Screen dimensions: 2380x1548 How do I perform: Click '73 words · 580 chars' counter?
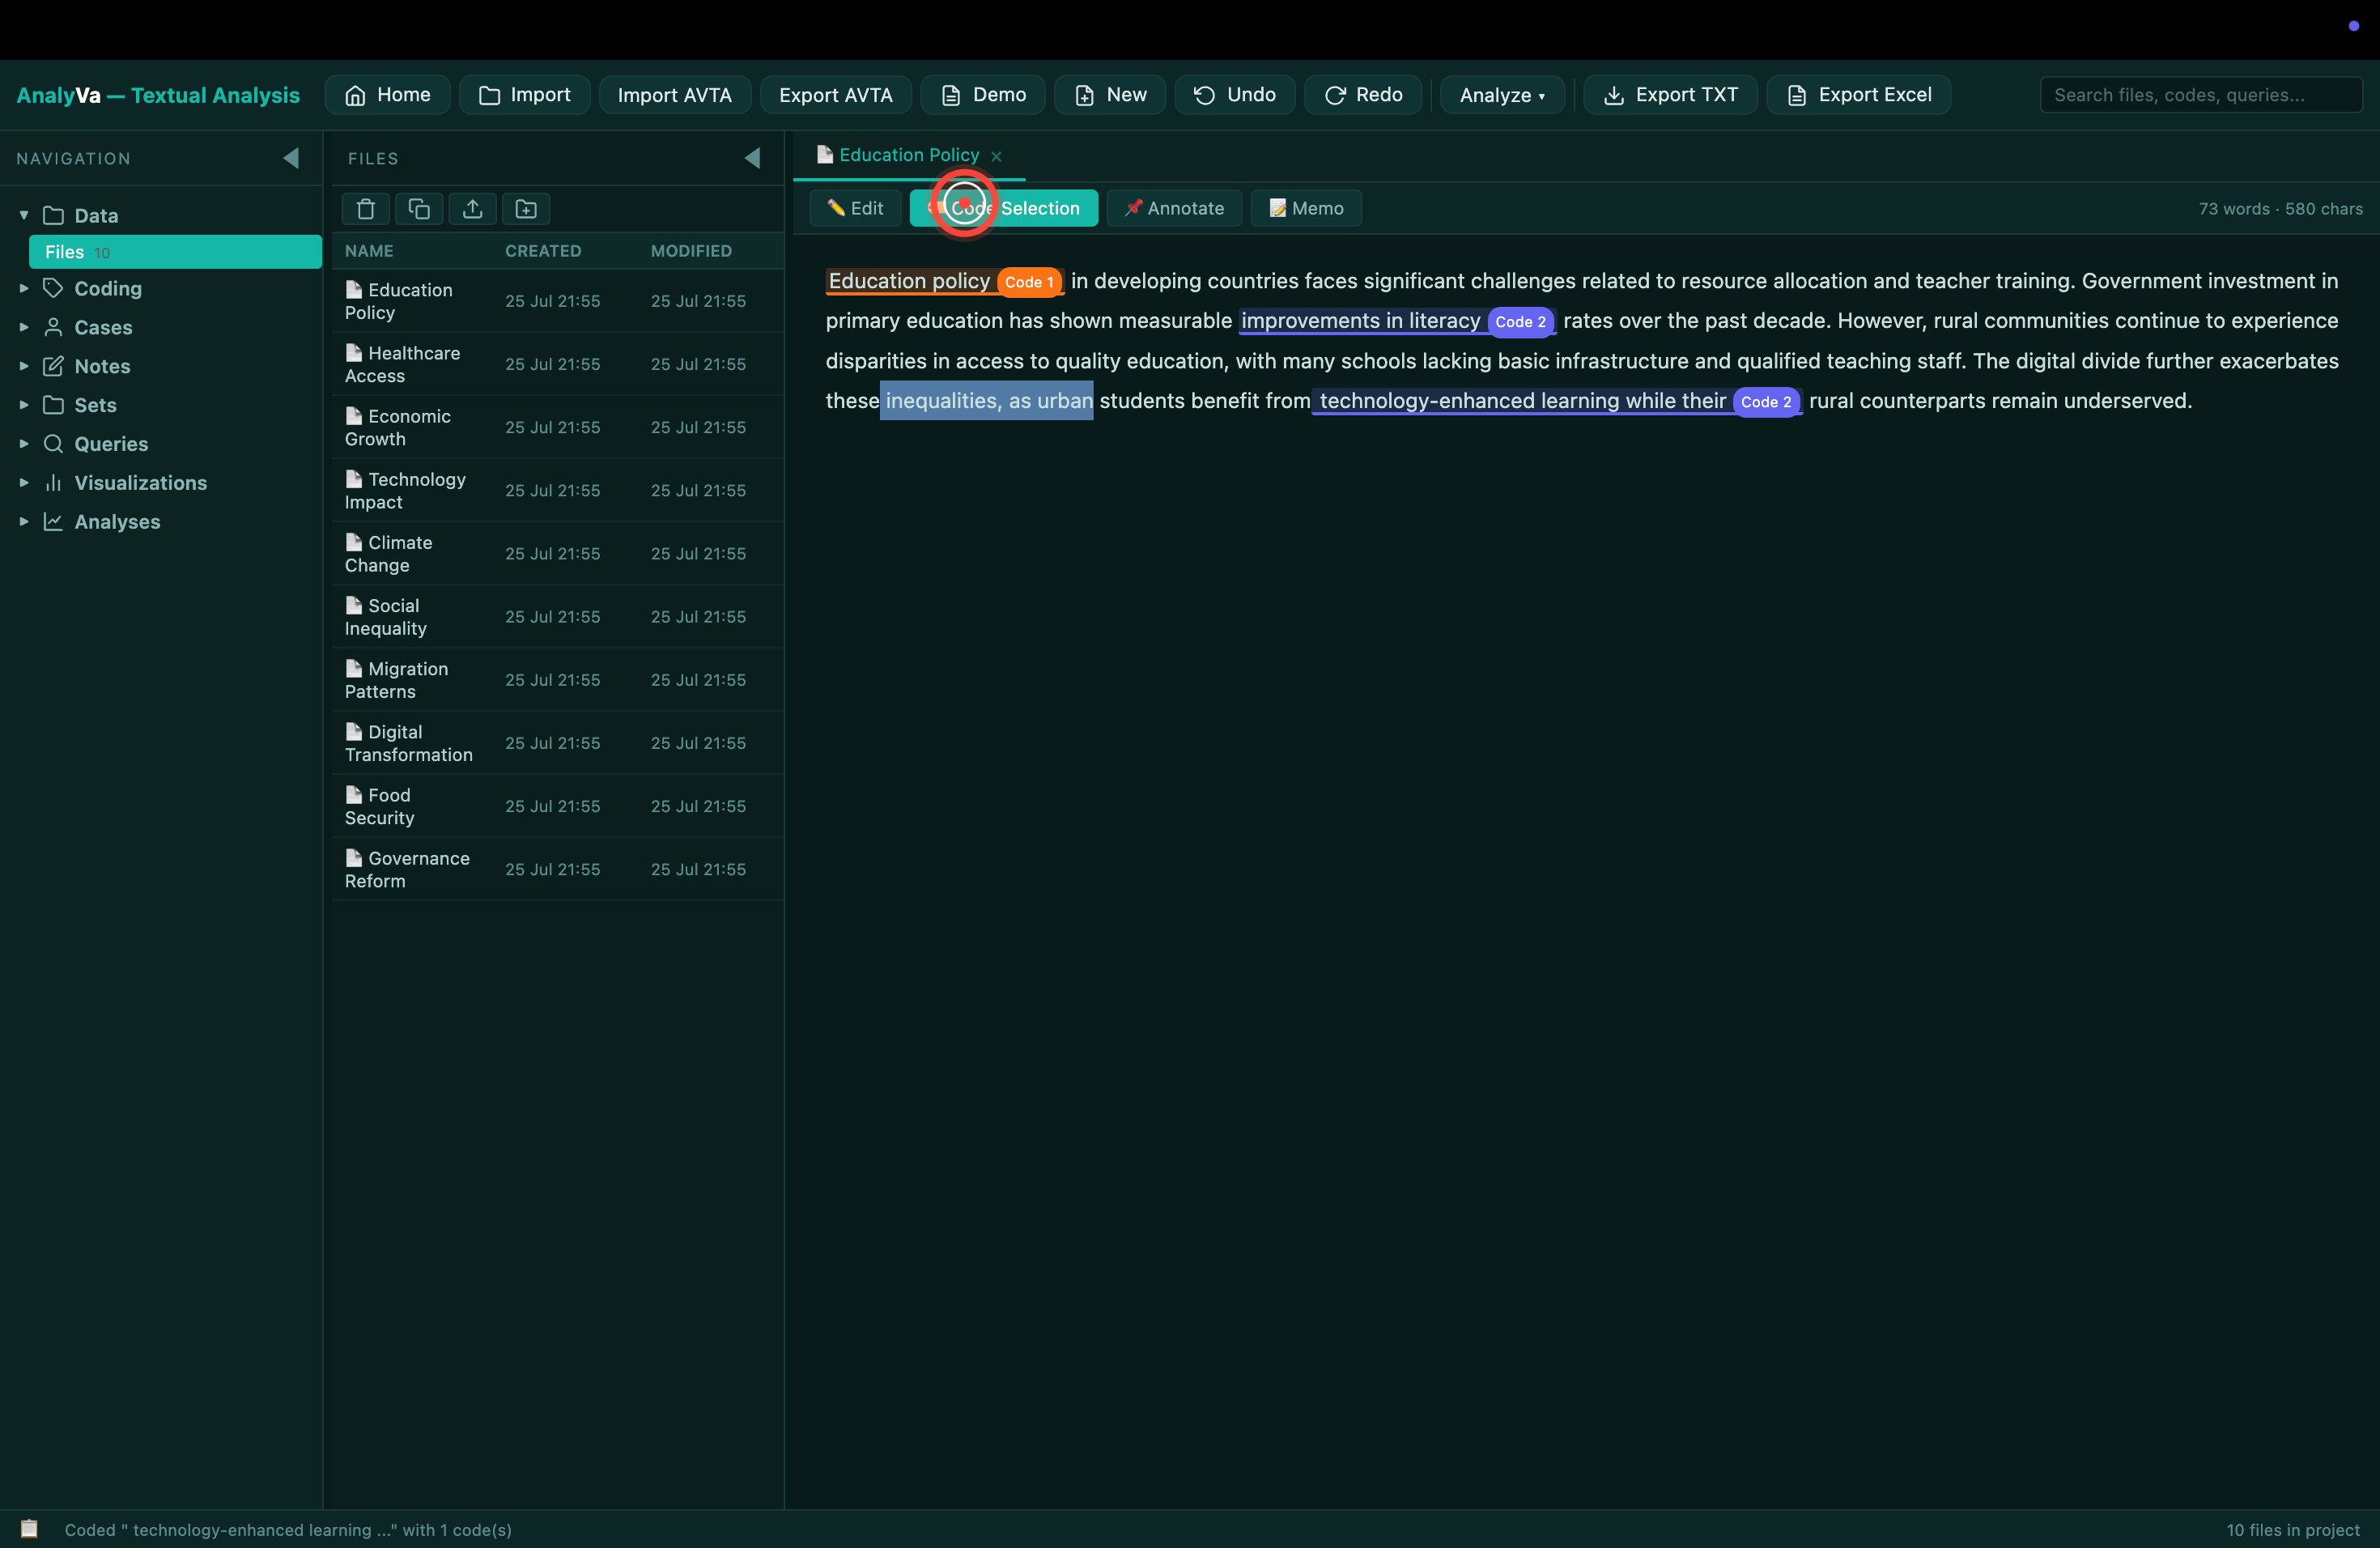point(2280,209)
